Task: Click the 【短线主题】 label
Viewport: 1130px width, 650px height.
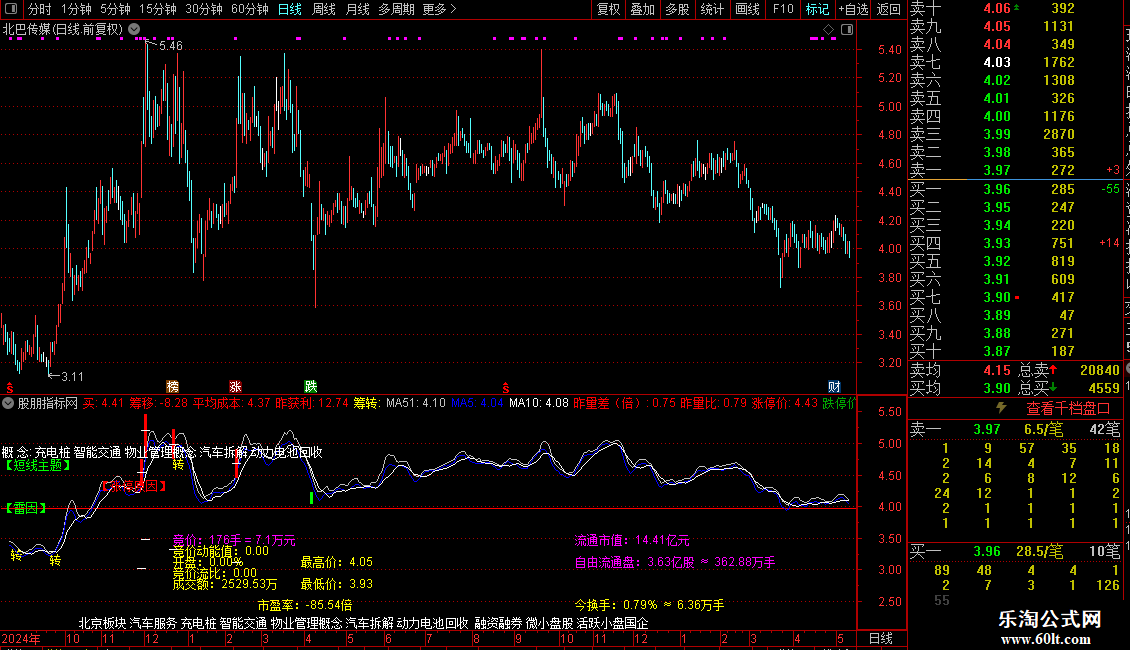Action: coord(37,466)
